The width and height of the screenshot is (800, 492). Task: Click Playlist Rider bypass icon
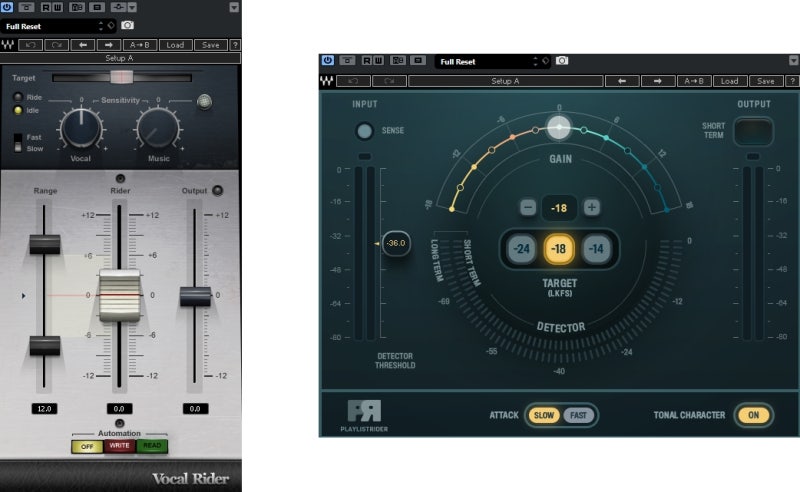click(347, 60)
